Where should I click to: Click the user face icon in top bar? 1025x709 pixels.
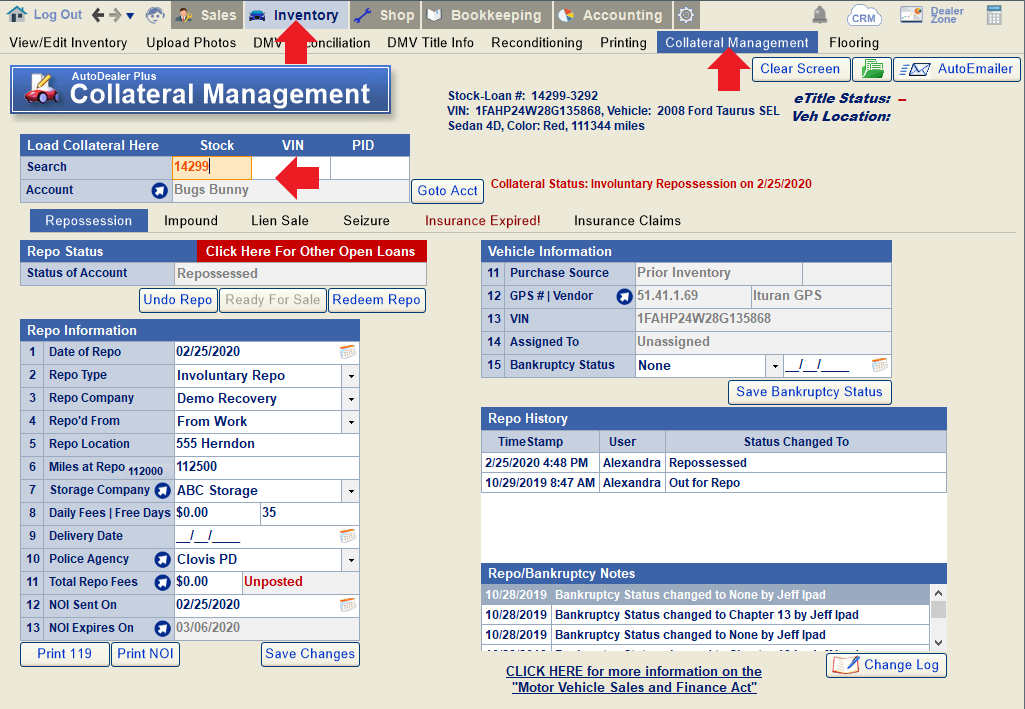click(155, 15)
